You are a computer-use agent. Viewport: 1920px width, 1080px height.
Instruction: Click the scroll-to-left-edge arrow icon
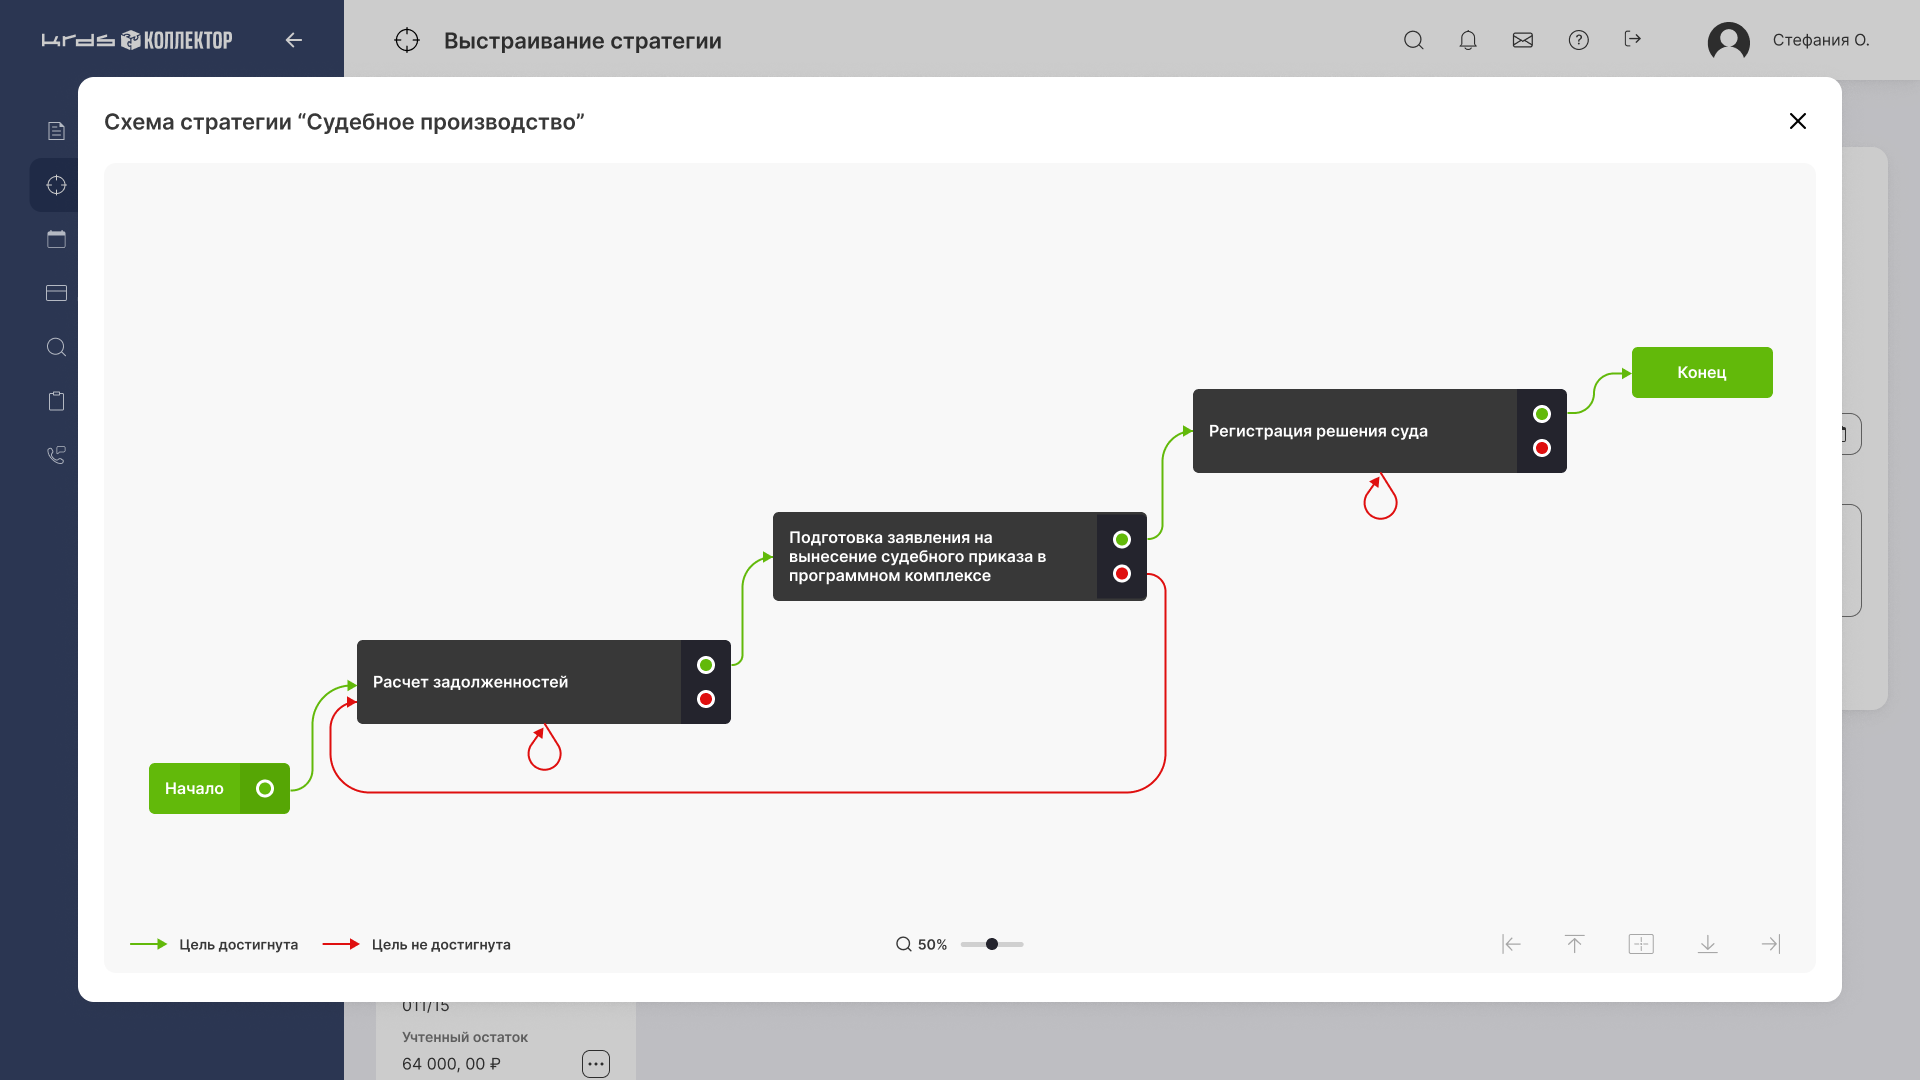click(x=1511, y=944)
